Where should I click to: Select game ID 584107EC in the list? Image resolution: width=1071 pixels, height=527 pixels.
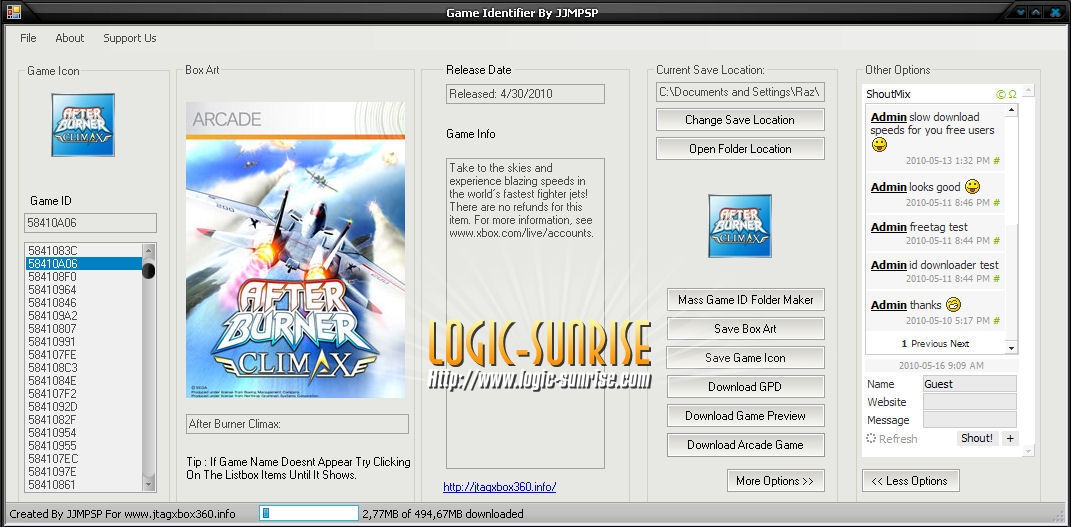[83, 459]
